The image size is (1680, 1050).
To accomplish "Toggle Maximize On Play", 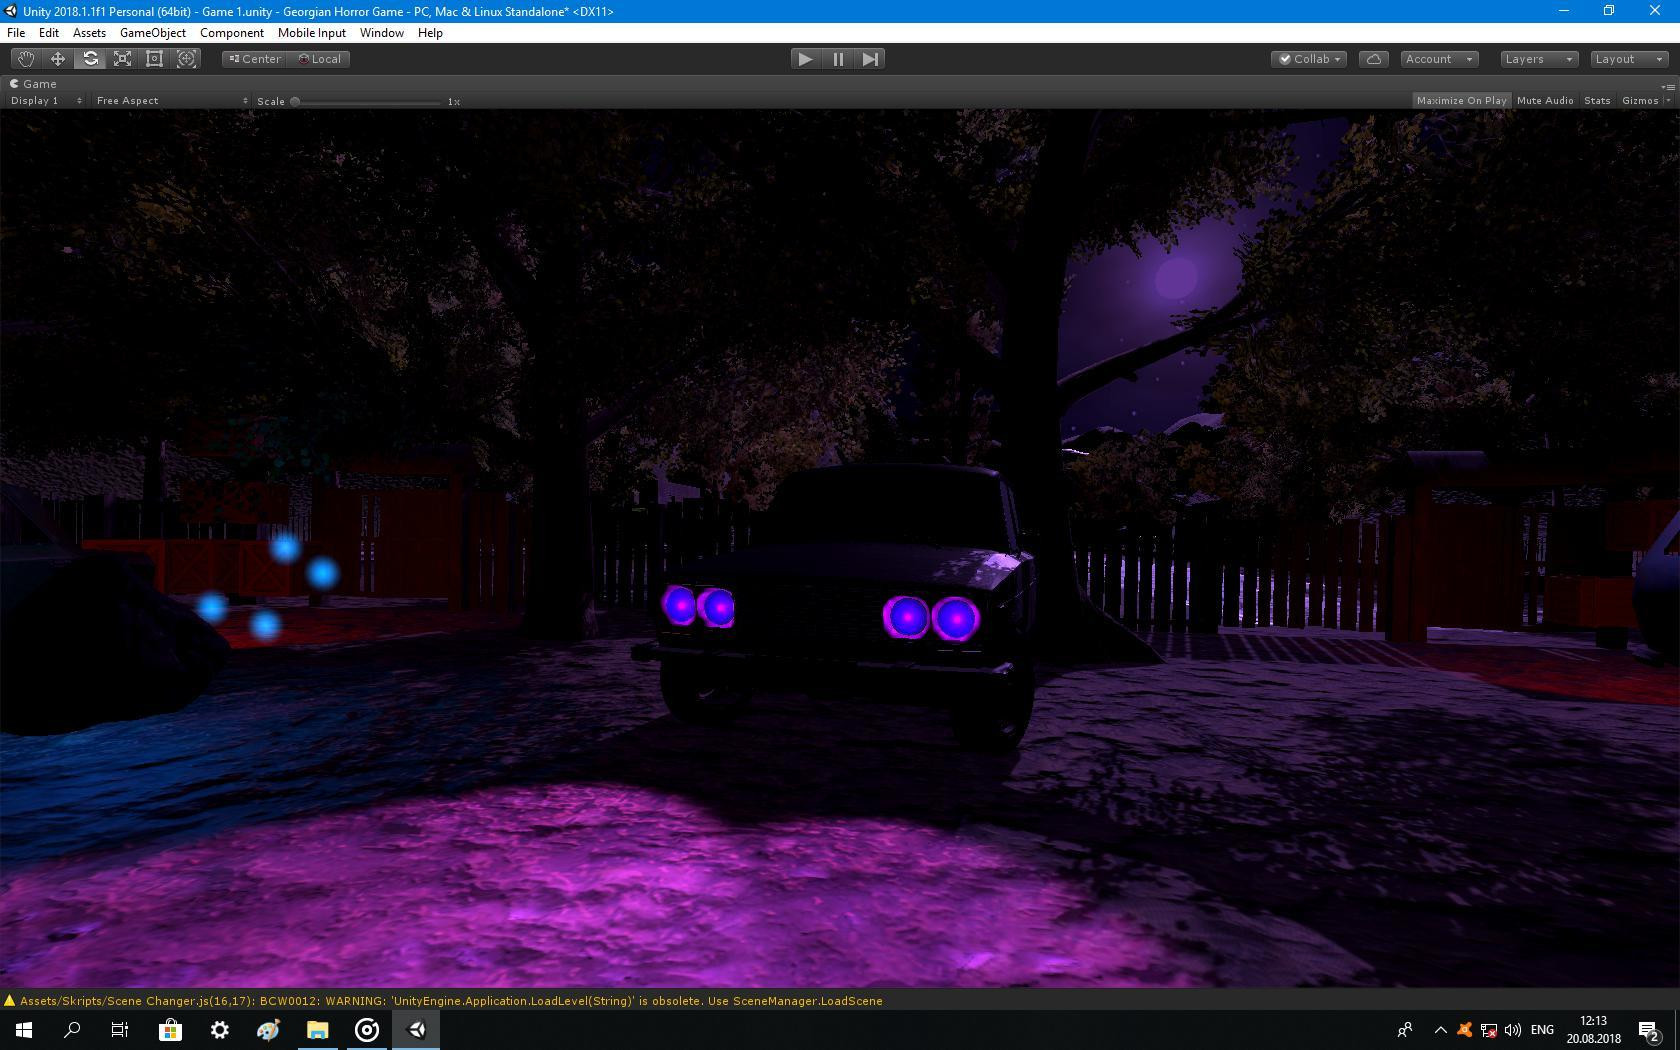I will pyautogui.click(x=1461, y=100).
